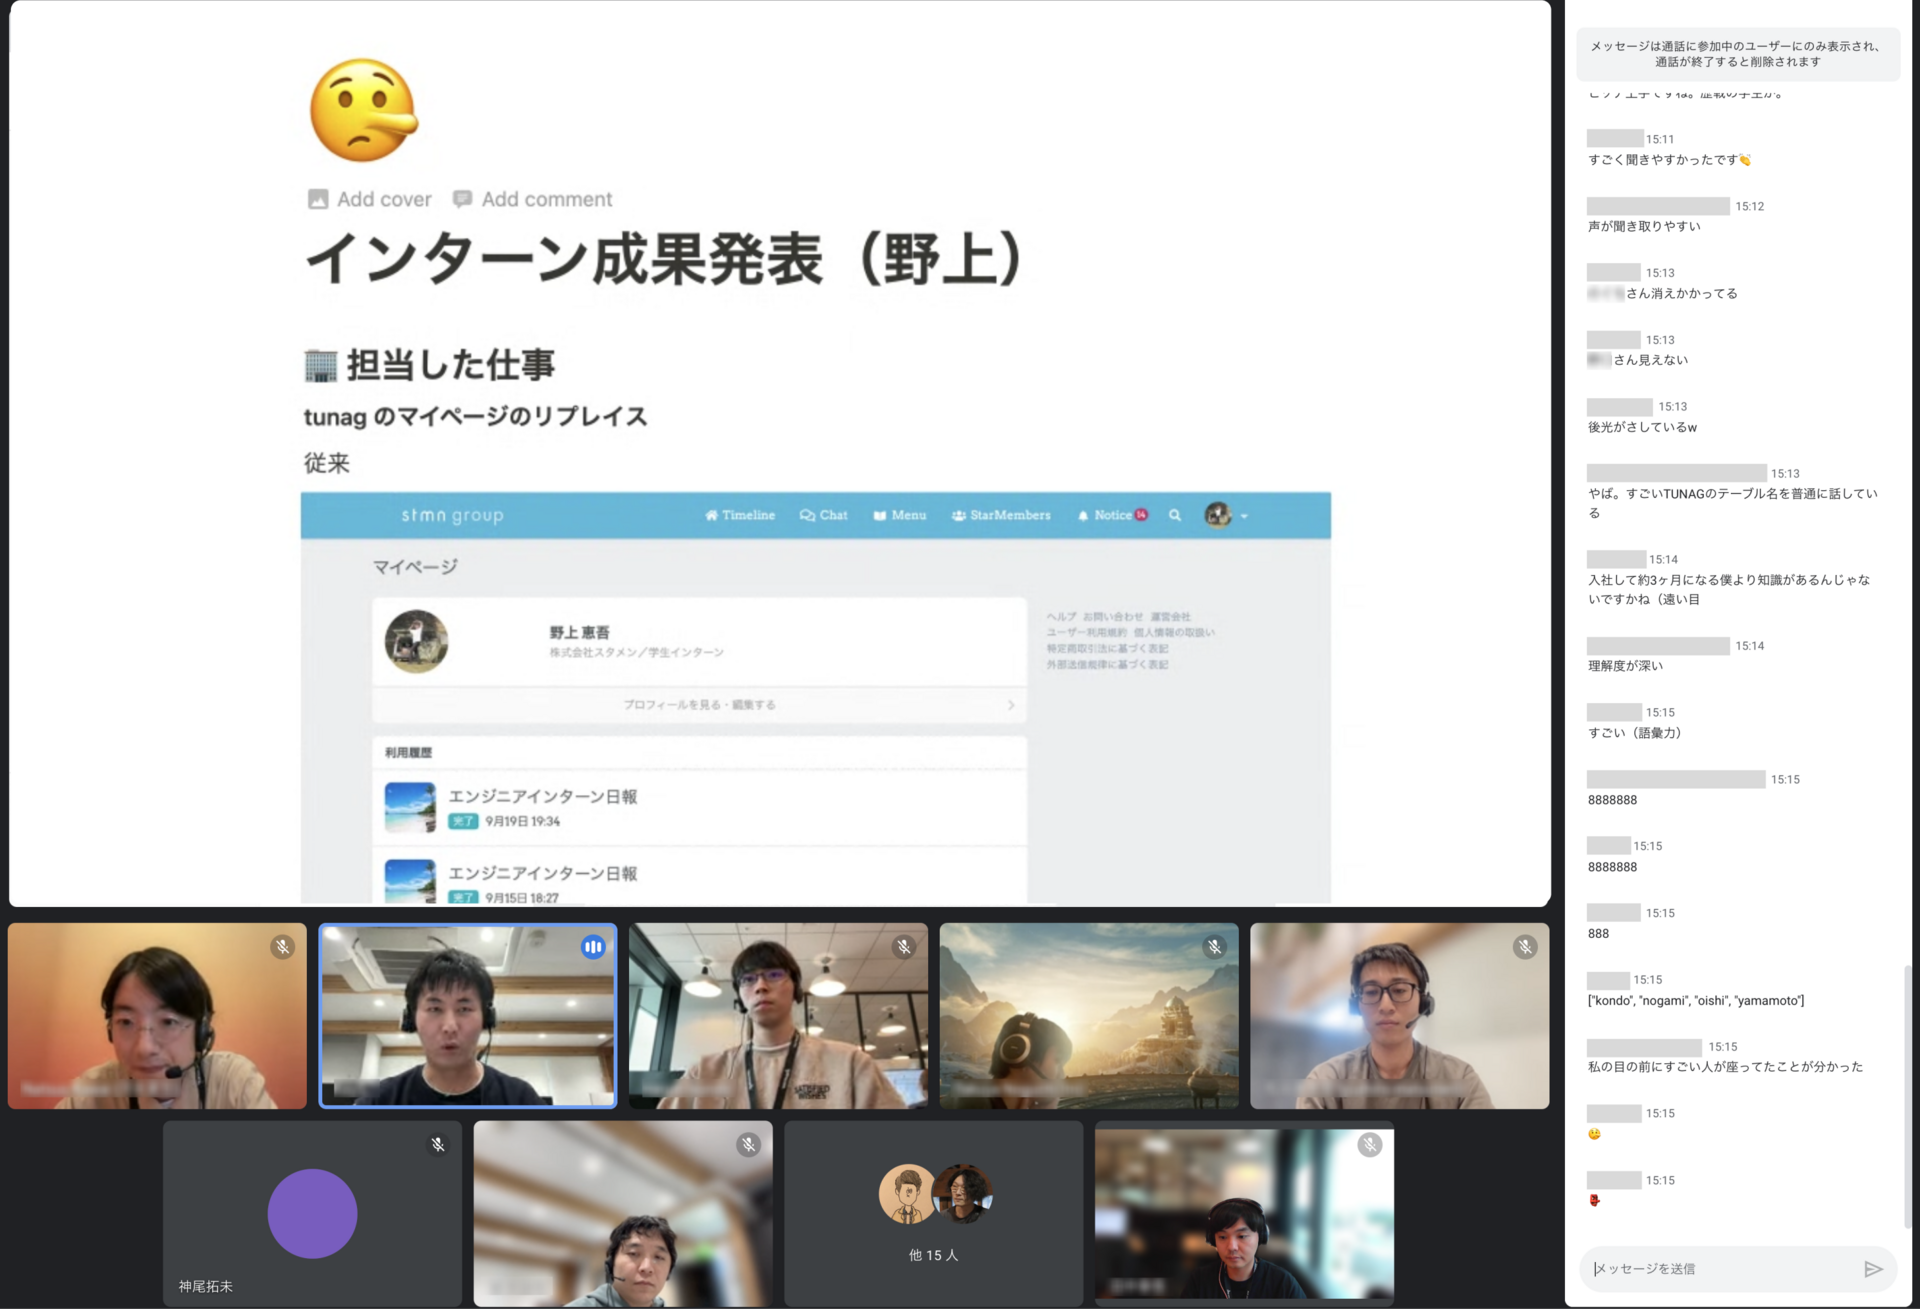Click the Add comment speech bubble
Viewport: 1920px width, 1309px height.
point(462,199)
